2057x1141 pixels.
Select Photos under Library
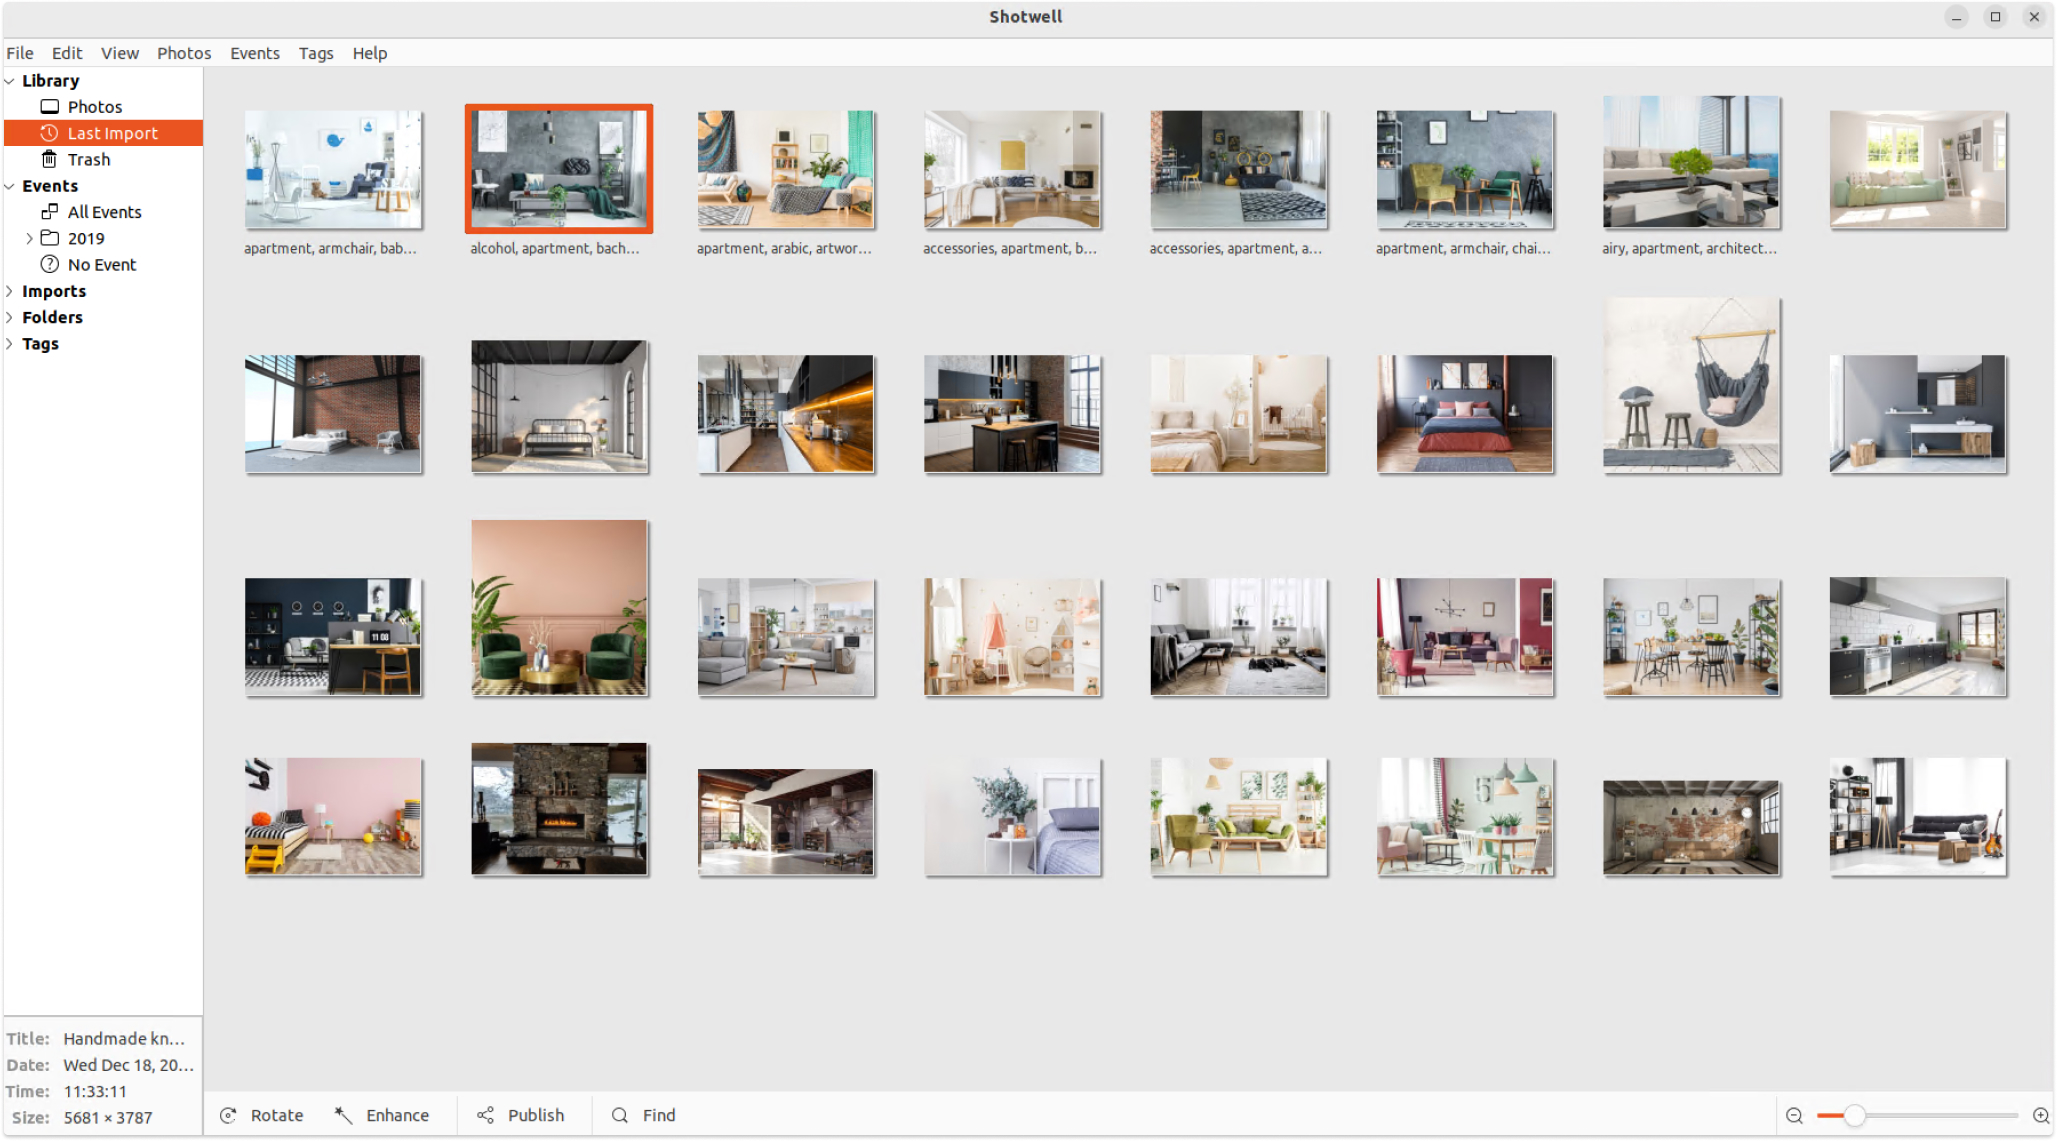tap(94, 107)
